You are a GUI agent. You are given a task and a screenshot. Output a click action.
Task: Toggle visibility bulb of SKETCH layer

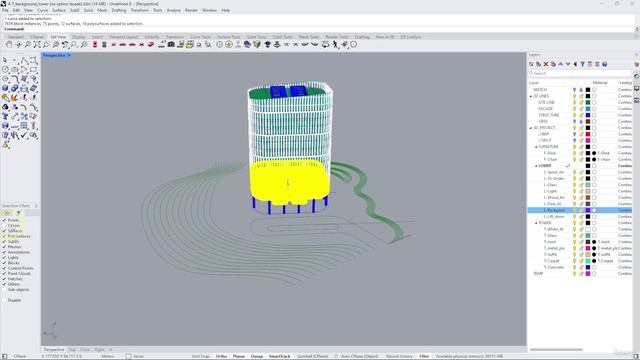574,90
